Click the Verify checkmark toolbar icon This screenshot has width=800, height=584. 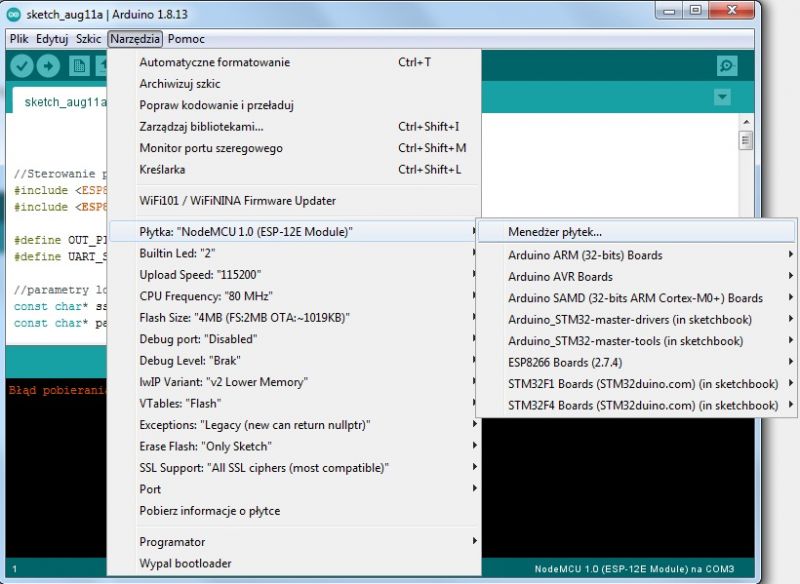coord(22,66)
